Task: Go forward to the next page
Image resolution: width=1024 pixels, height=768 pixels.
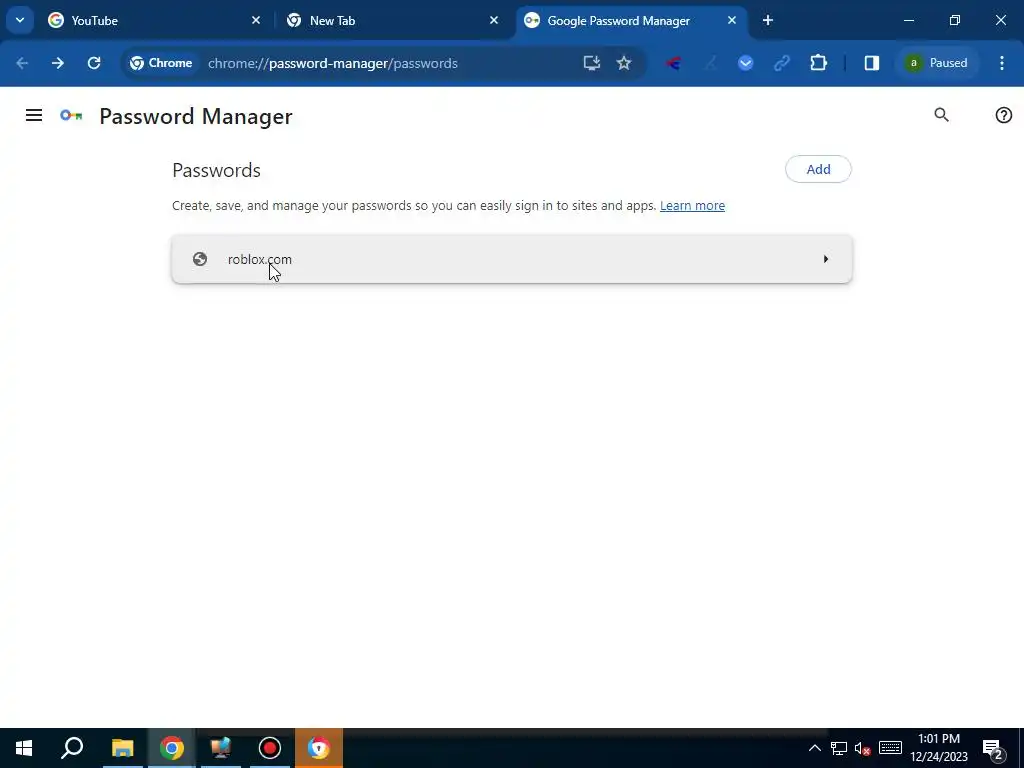Action: [58, 63]
